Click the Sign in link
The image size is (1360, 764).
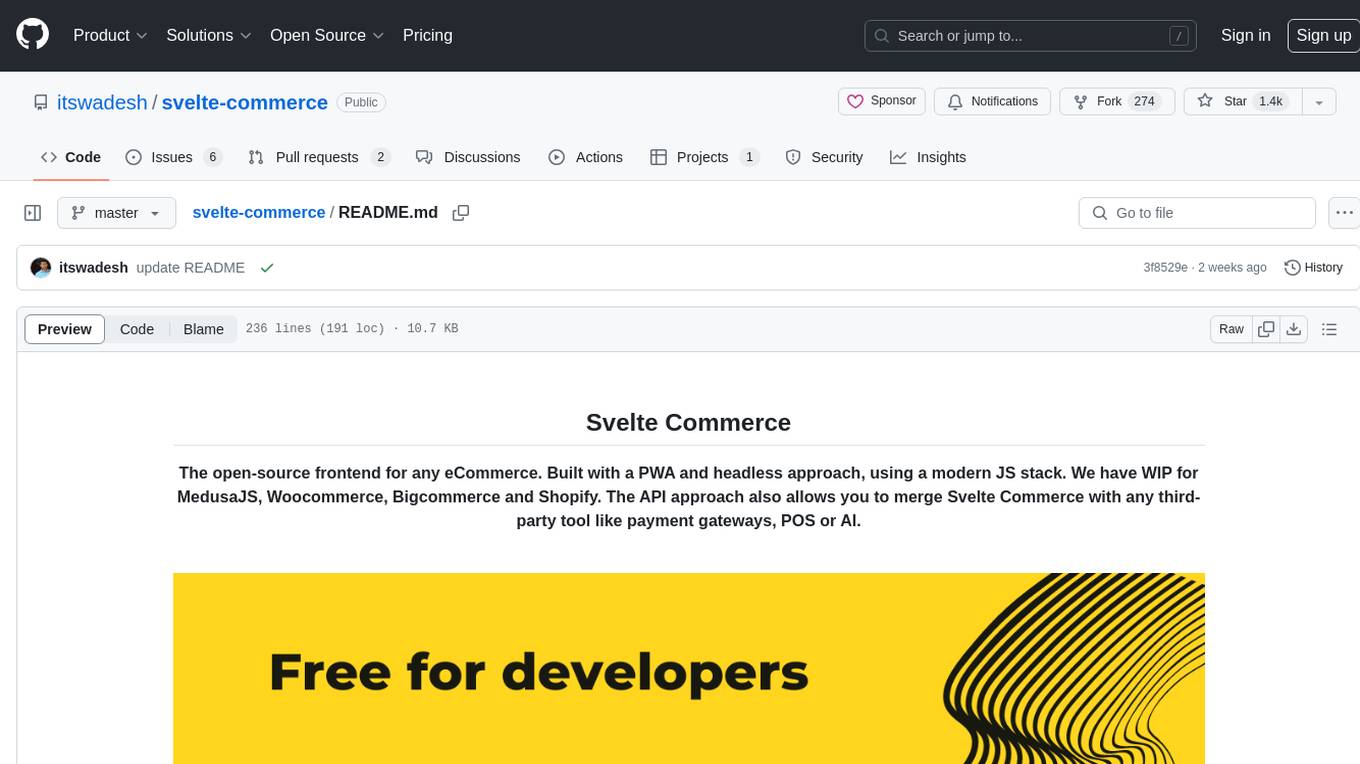pyautogui.click(x=1245, y=35)
